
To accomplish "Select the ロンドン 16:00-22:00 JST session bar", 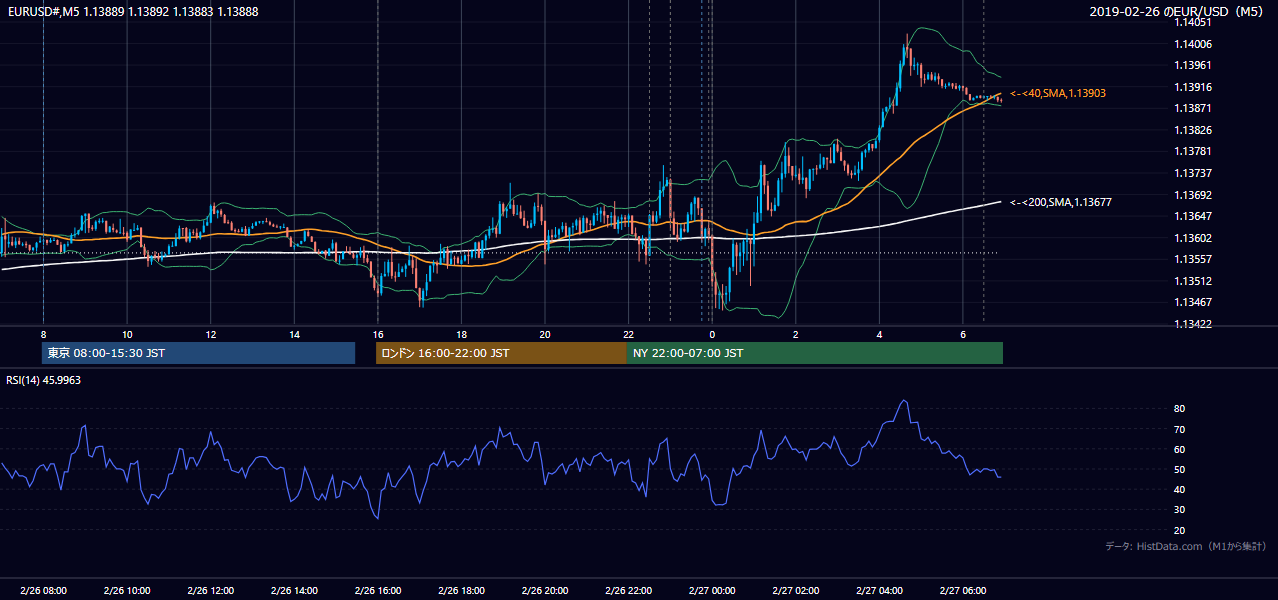I will coord(501,353).
